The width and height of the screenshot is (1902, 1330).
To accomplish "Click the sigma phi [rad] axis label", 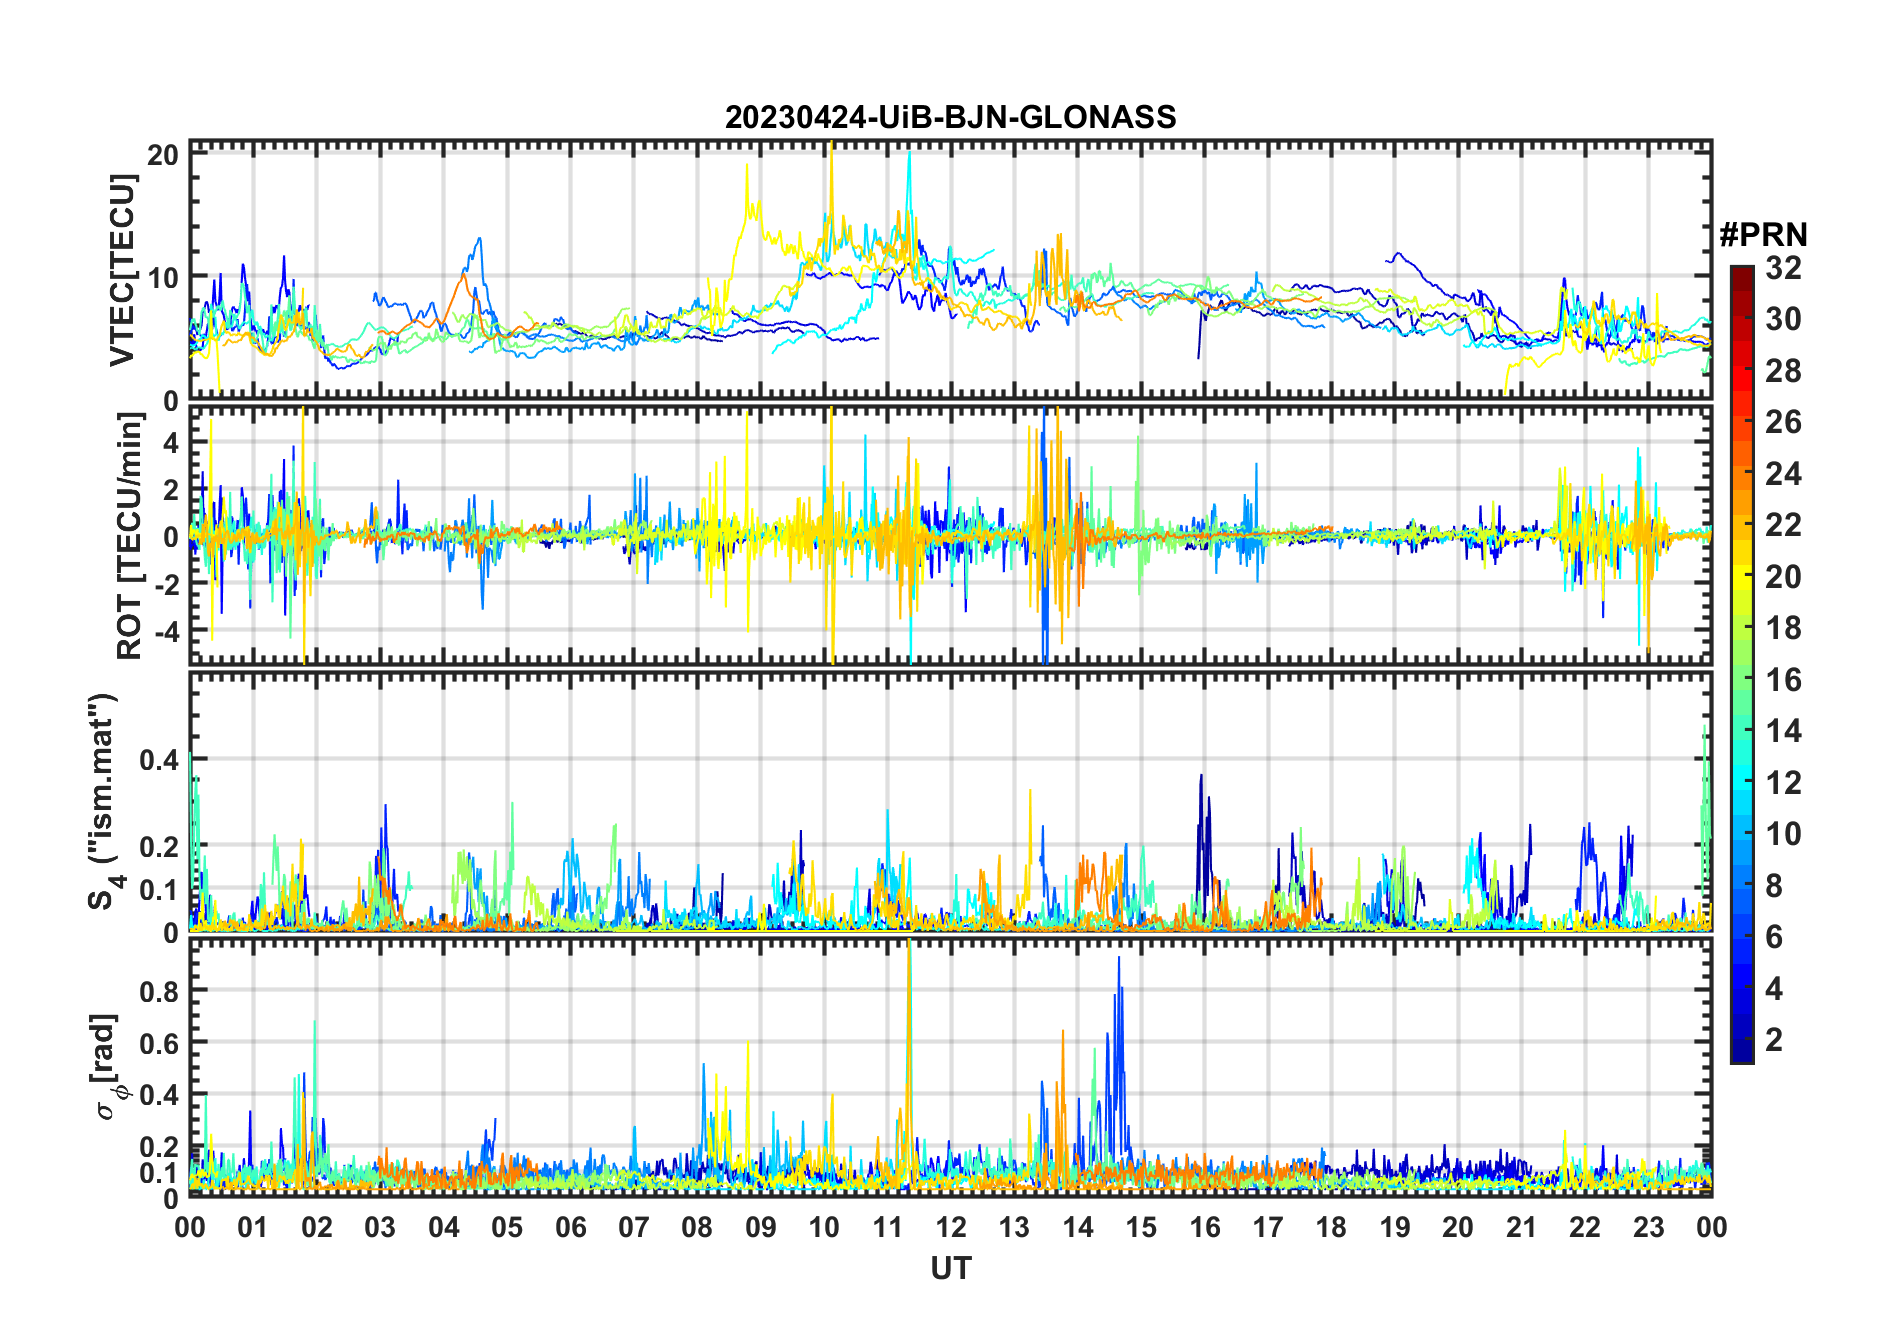I will [x=110, y=1066].
